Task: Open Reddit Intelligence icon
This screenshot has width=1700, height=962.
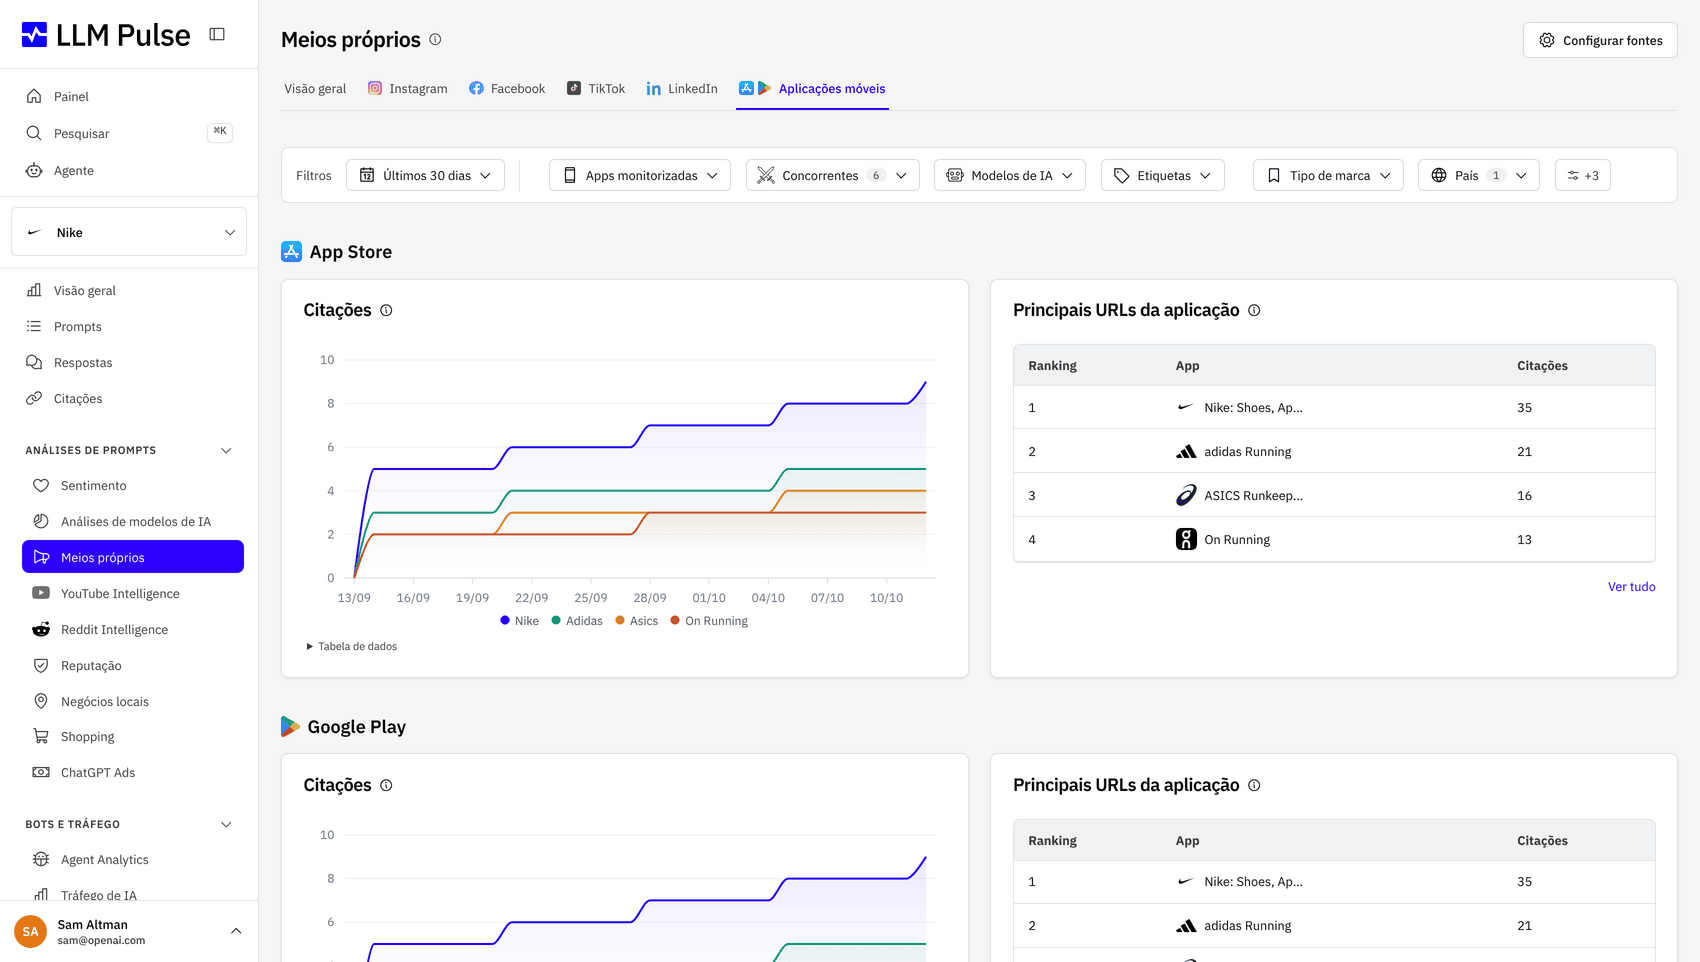Action: (41, 629)
